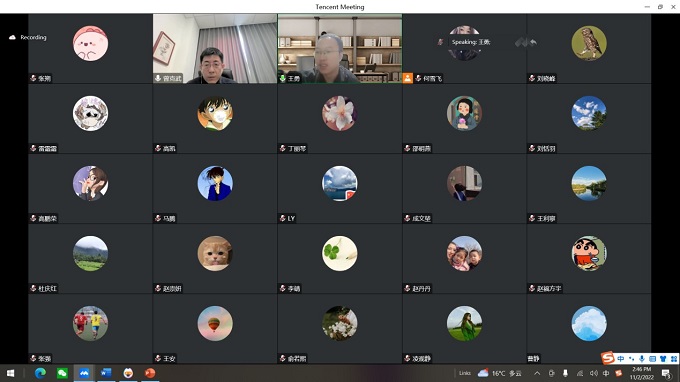Image resolution: width=680 pixels, height=382 pixels.
Task: Select the owl avatar participant tile
Action: tap(589, 48)
